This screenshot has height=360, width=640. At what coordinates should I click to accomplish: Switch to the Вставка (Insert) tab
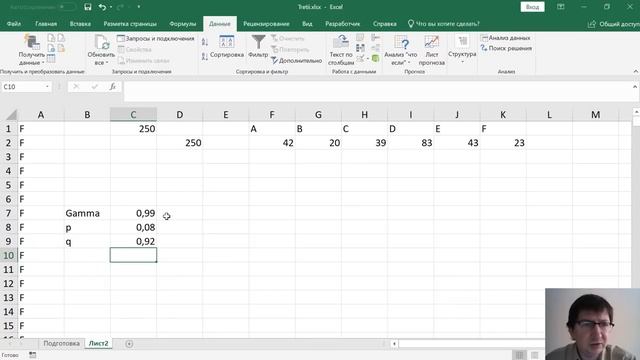point(80,24)
